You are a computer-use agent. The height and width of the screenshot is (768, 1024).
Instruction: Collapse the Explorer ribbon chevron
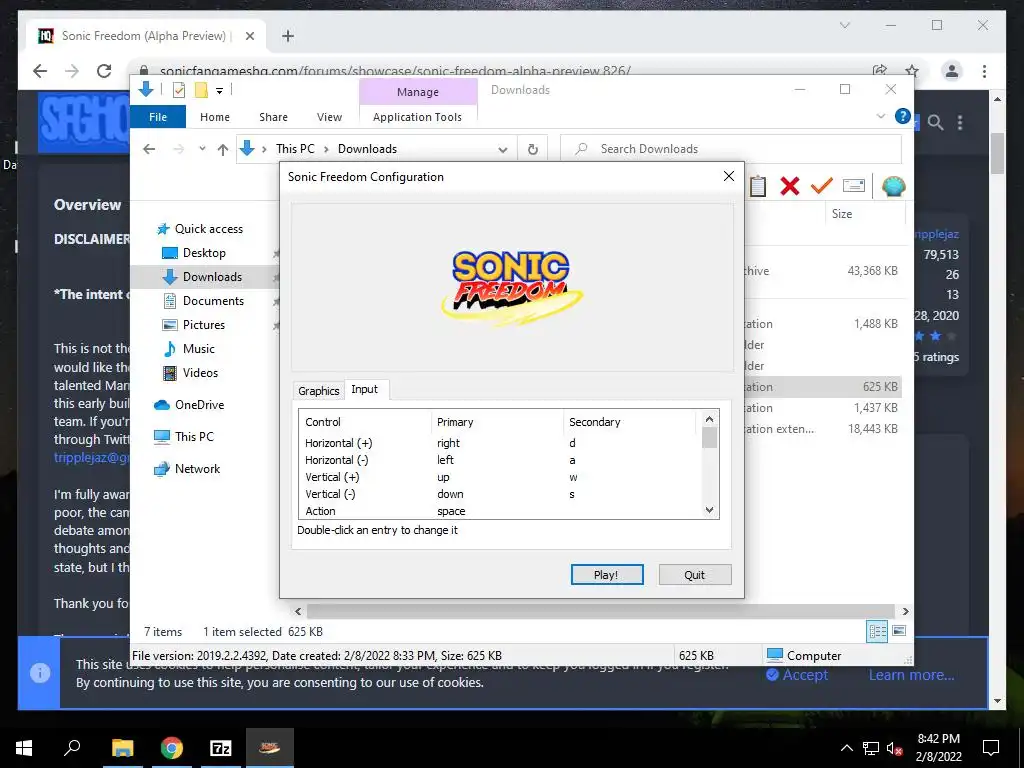(881, 116)
